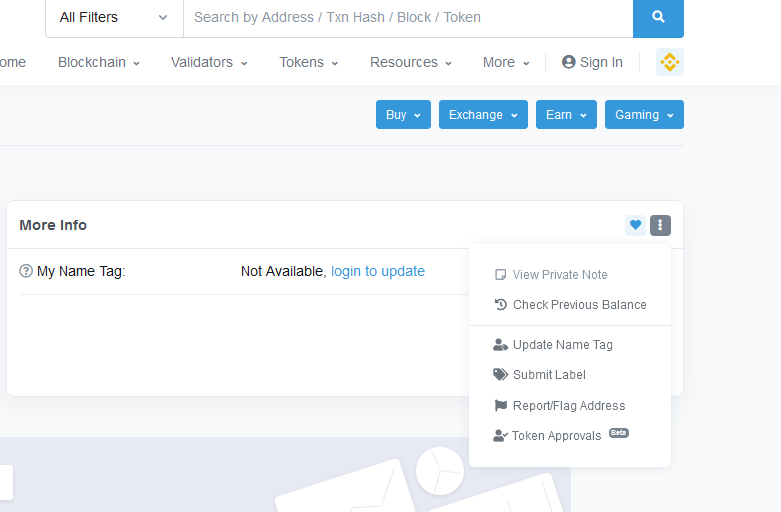
Task: Open the BNB chain logo icon button
Action: click(x=669, y=62)
